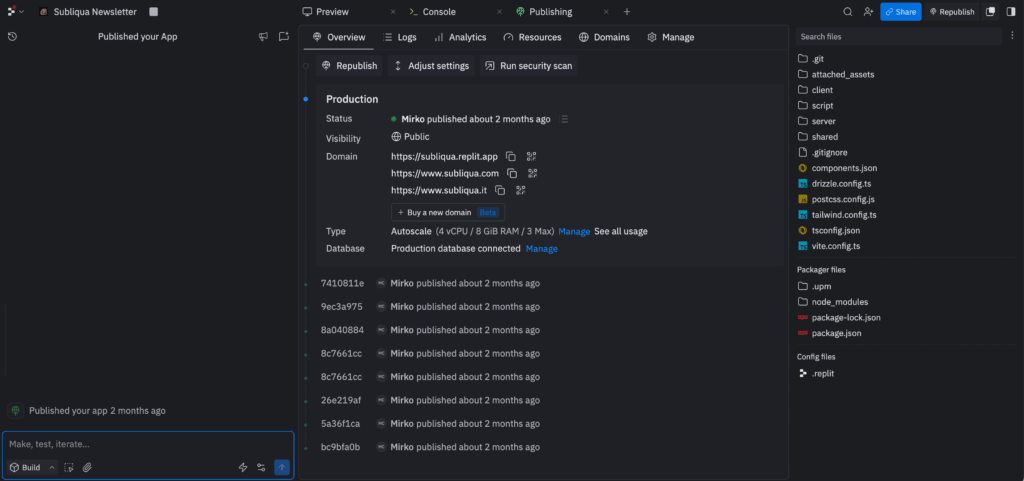This screenshot has width=1024, height=481.
Task: Close the Publishing tab
Action: [x=606, y=12]
